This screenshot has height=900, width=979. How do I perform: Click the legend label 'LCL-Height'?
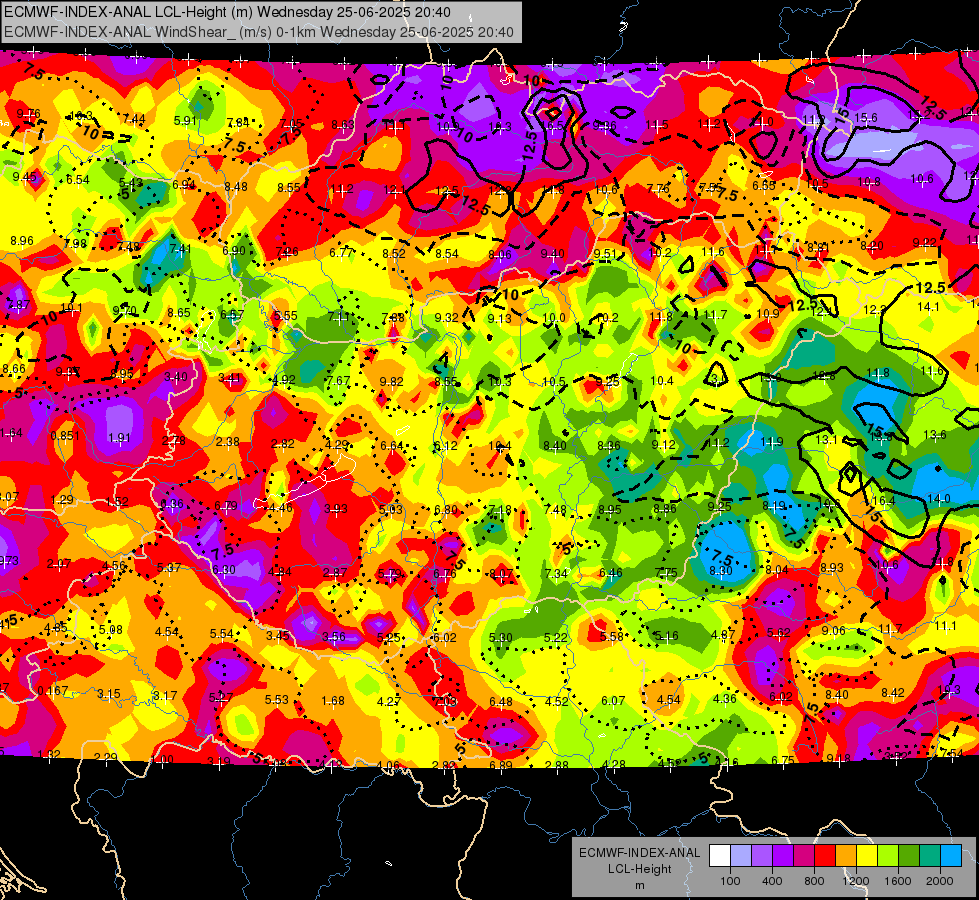(x=639, y=869)
